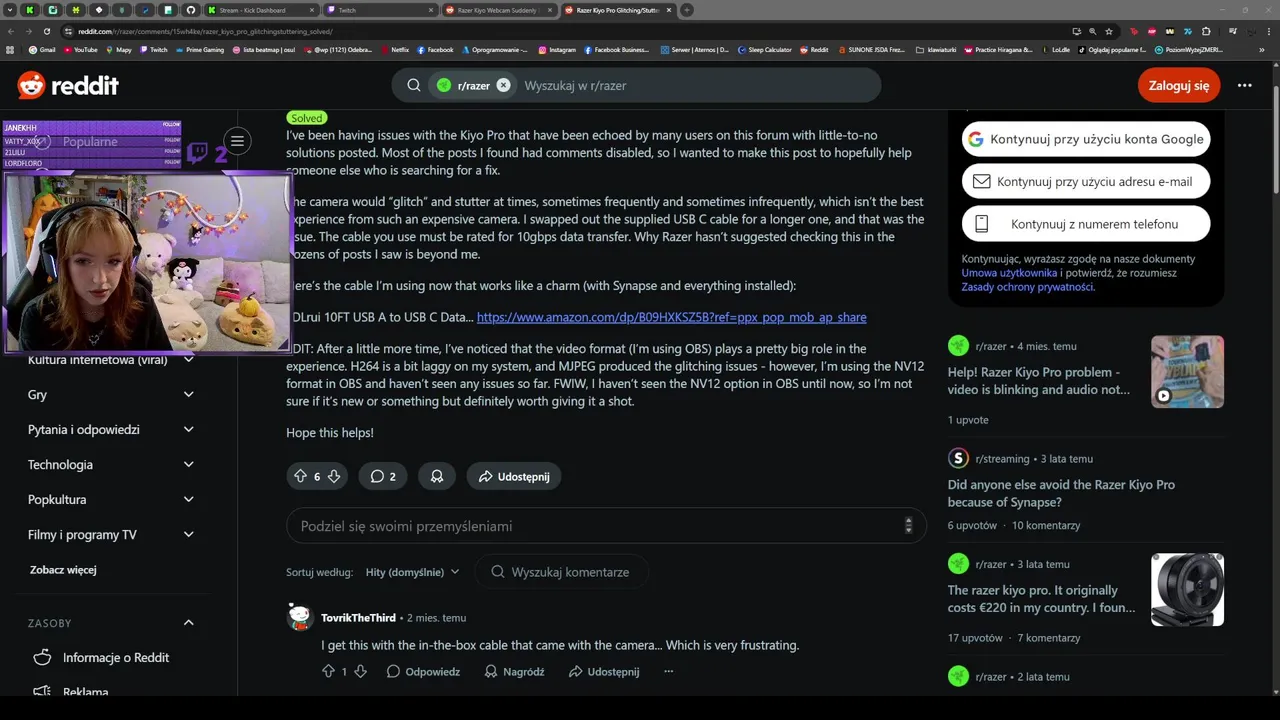Viewport: 1280px width, 720px height.
Task: Click the Reddit logo home link
Action: (68, 86)
